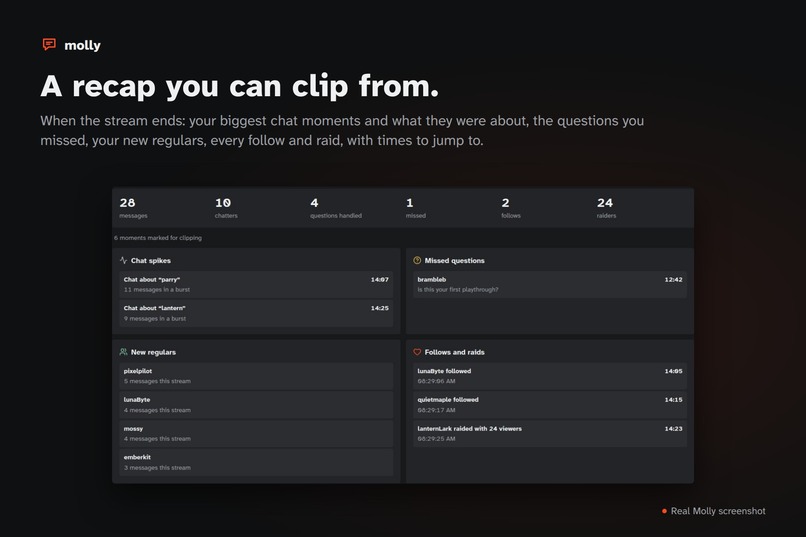This screenshot has height=537, width=806.
Task: Open the Chat about "parry" spike row
Action: (256, 285)
